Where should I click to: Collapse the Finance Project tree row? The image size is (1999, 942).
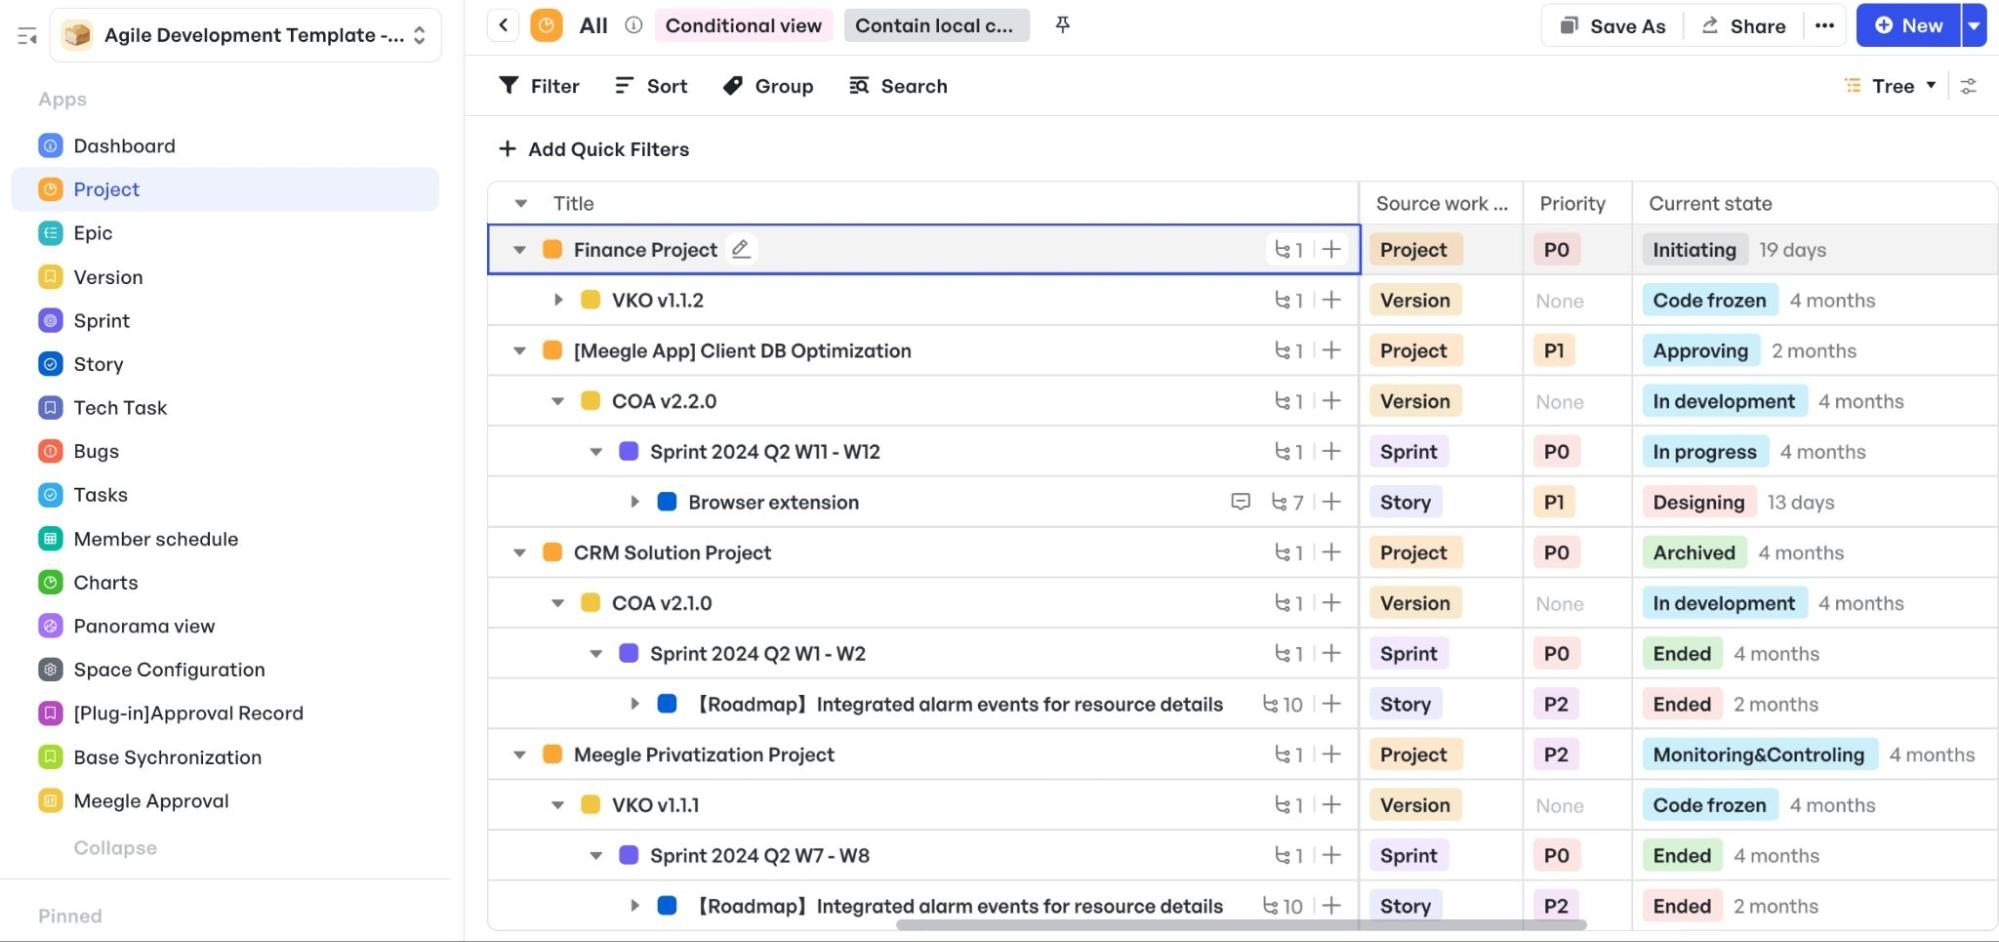coord(519,250)
